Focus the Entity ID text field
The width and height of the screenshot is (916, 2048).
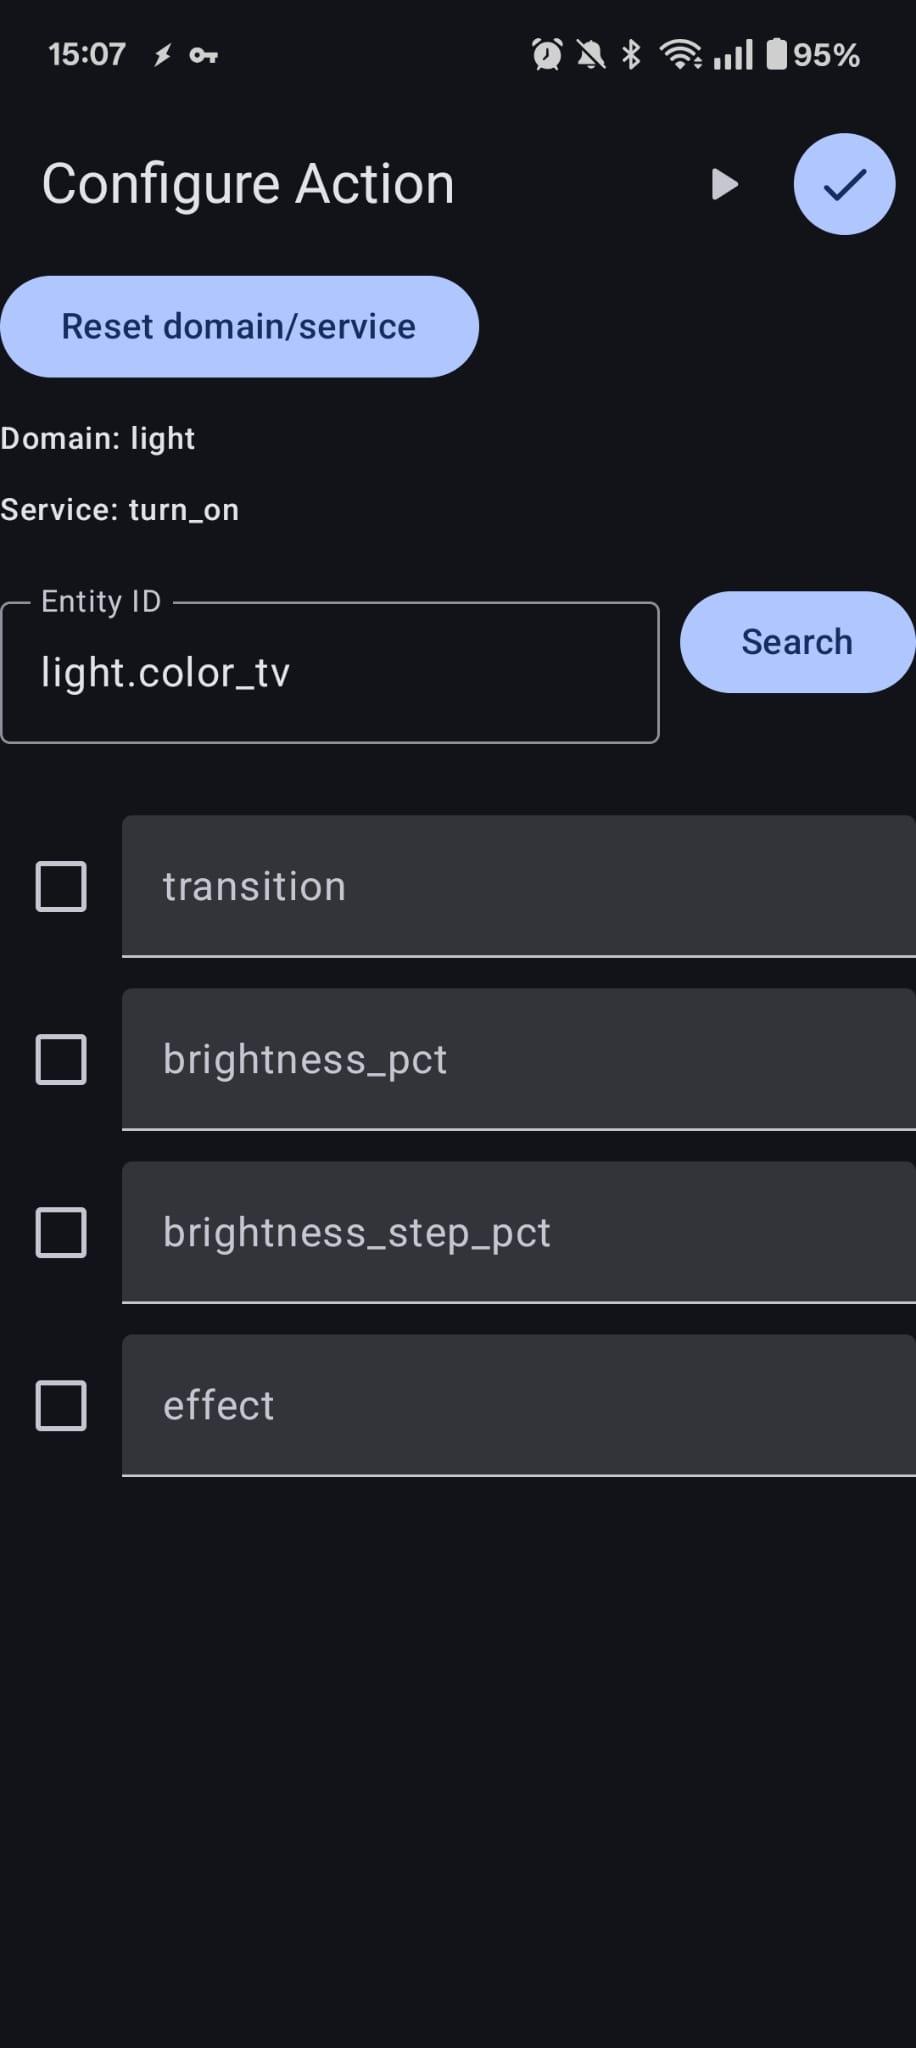(x=330, y=673)
